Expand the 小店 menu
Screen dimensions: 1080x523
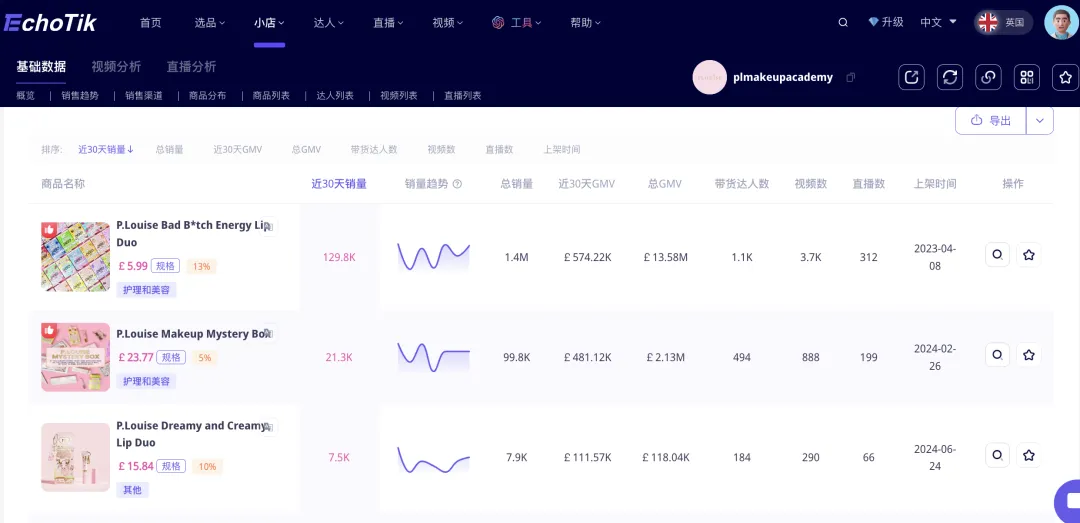[269, 23]
